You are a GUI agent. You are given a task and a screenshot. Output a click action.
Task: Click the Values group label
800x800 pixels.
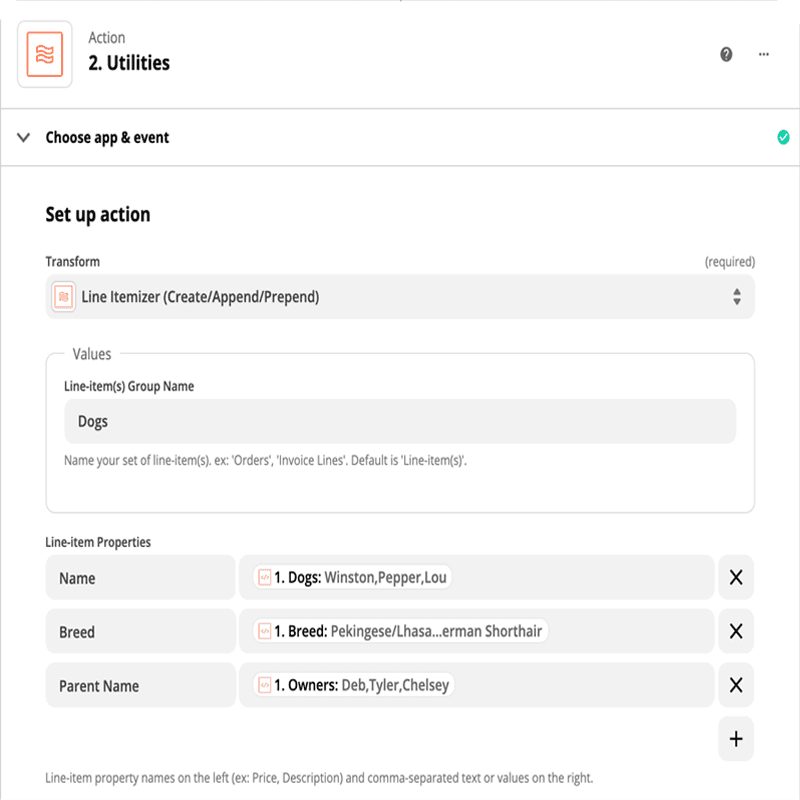[x=92, y=354]
